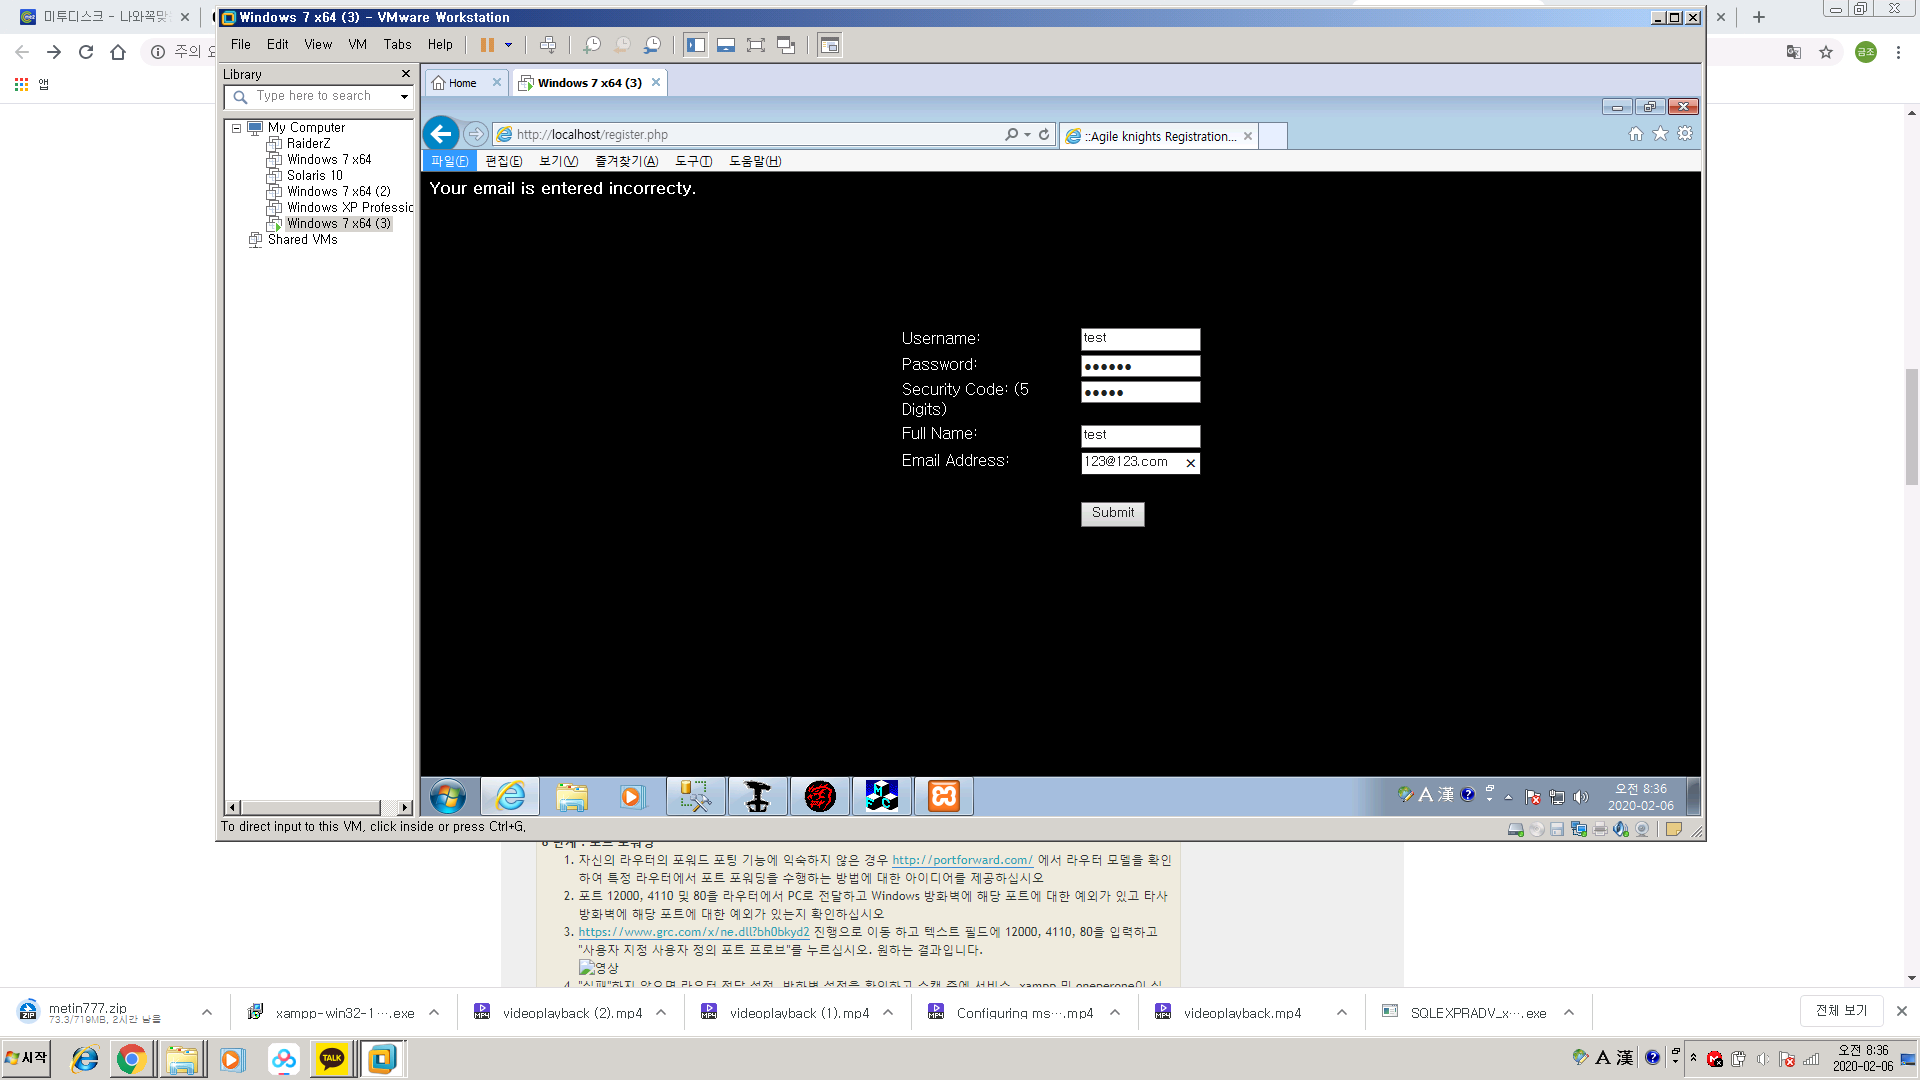The height and width of the screenshot is (1080, 1920).
Task: Pause the virtual machine with the suspend icon
Action: (487, 45)
